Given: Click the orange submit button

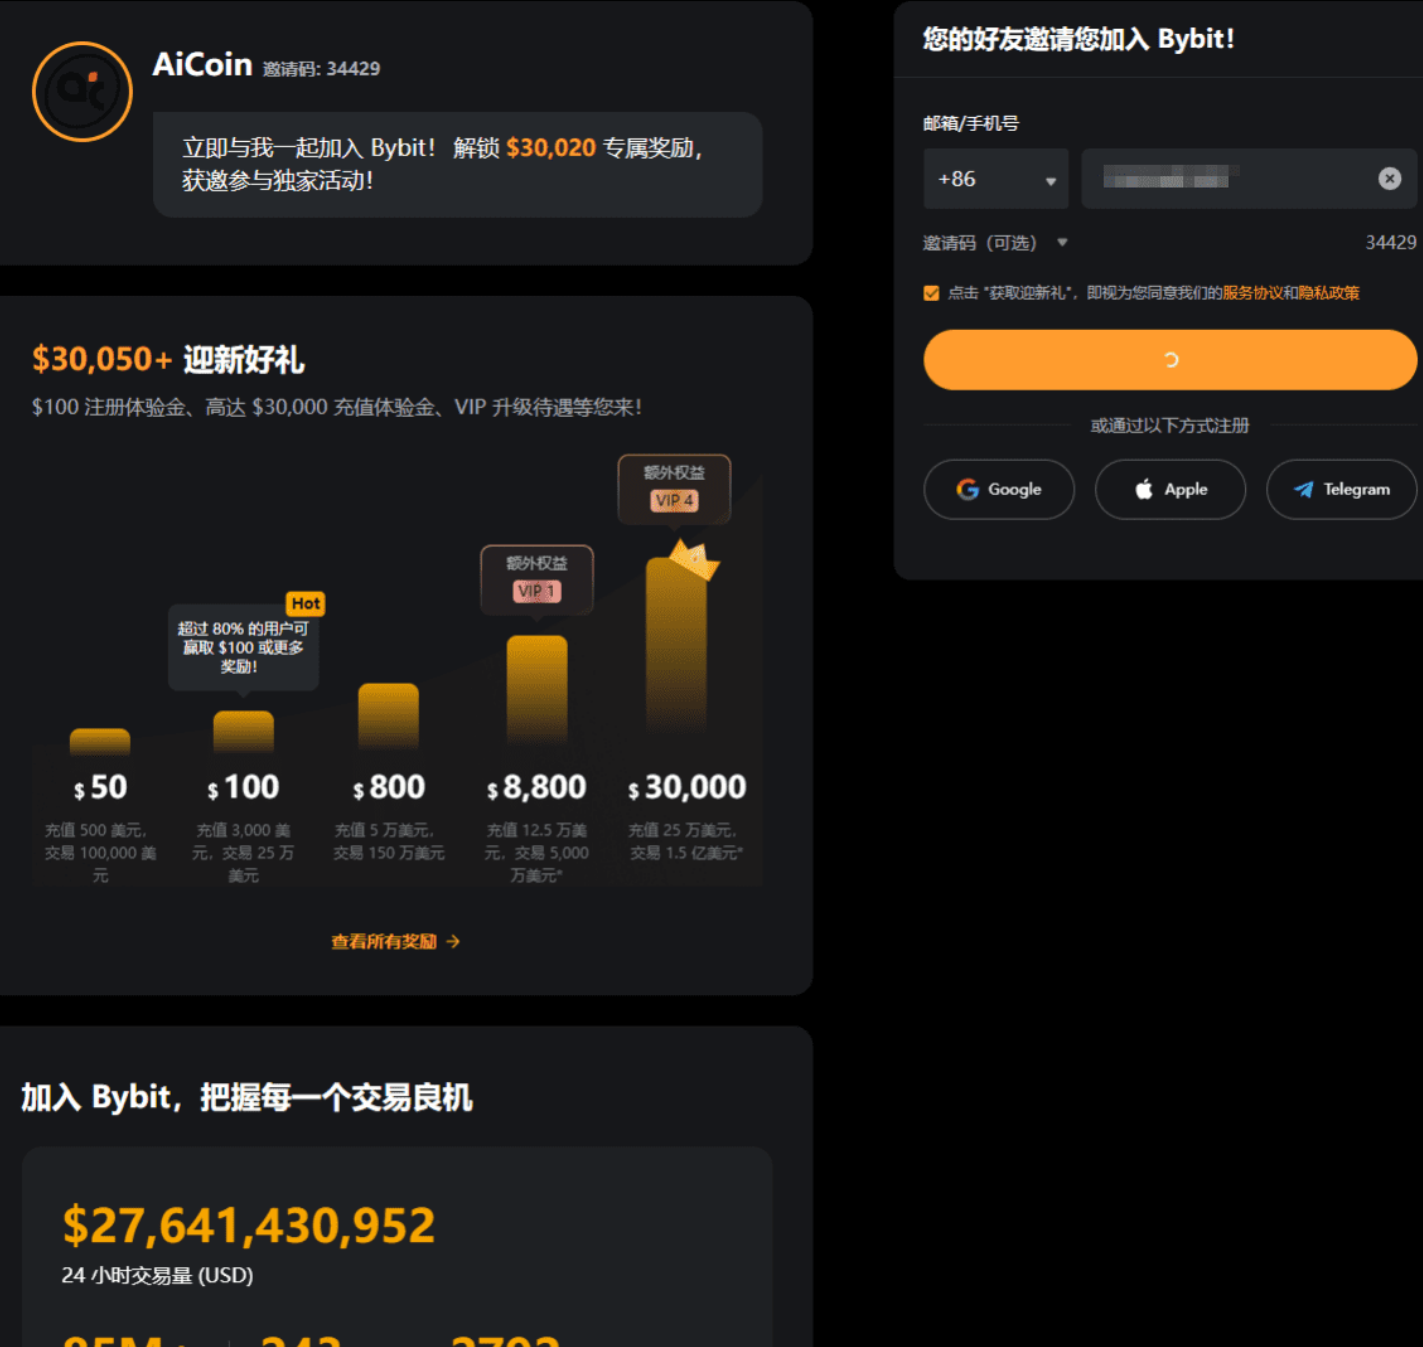Looking at the screenshot, I should tap(1170, 360).
